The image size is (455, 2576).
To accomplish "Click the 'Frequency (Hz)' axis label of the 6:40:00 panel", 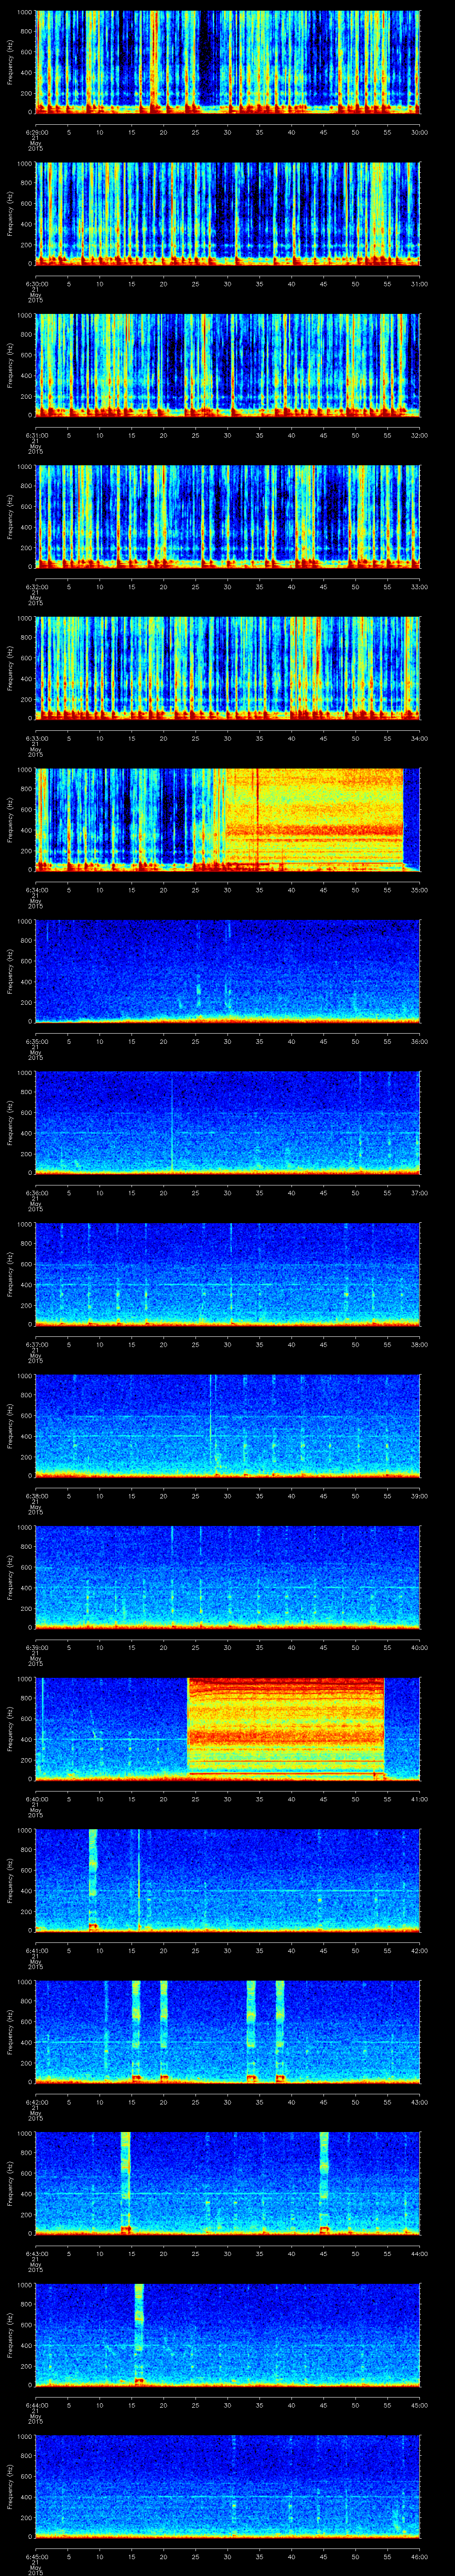I will pos(10,1728).
